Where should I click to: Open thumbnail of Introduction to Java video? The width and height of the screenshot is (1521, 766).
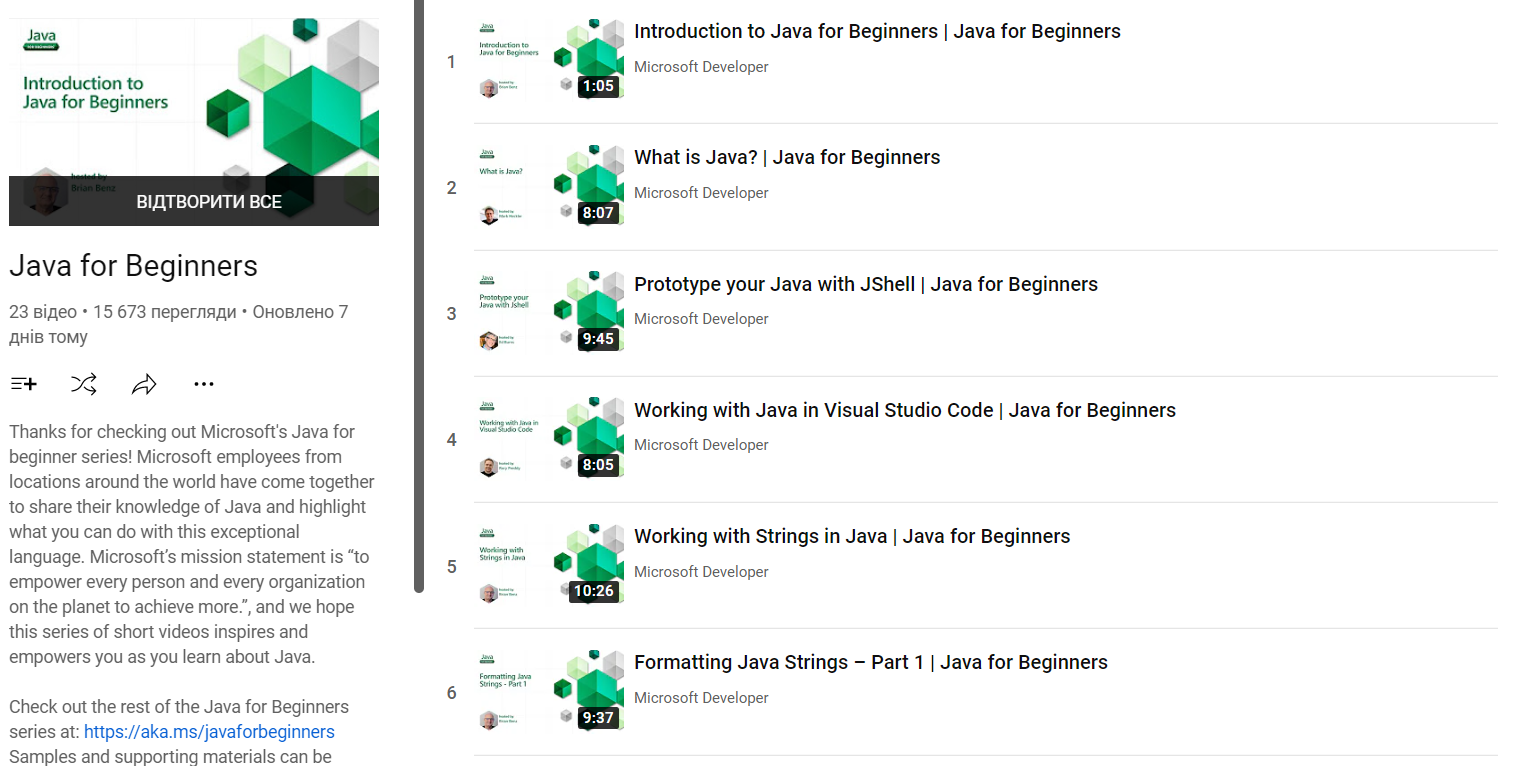click(x=549, y=59)
